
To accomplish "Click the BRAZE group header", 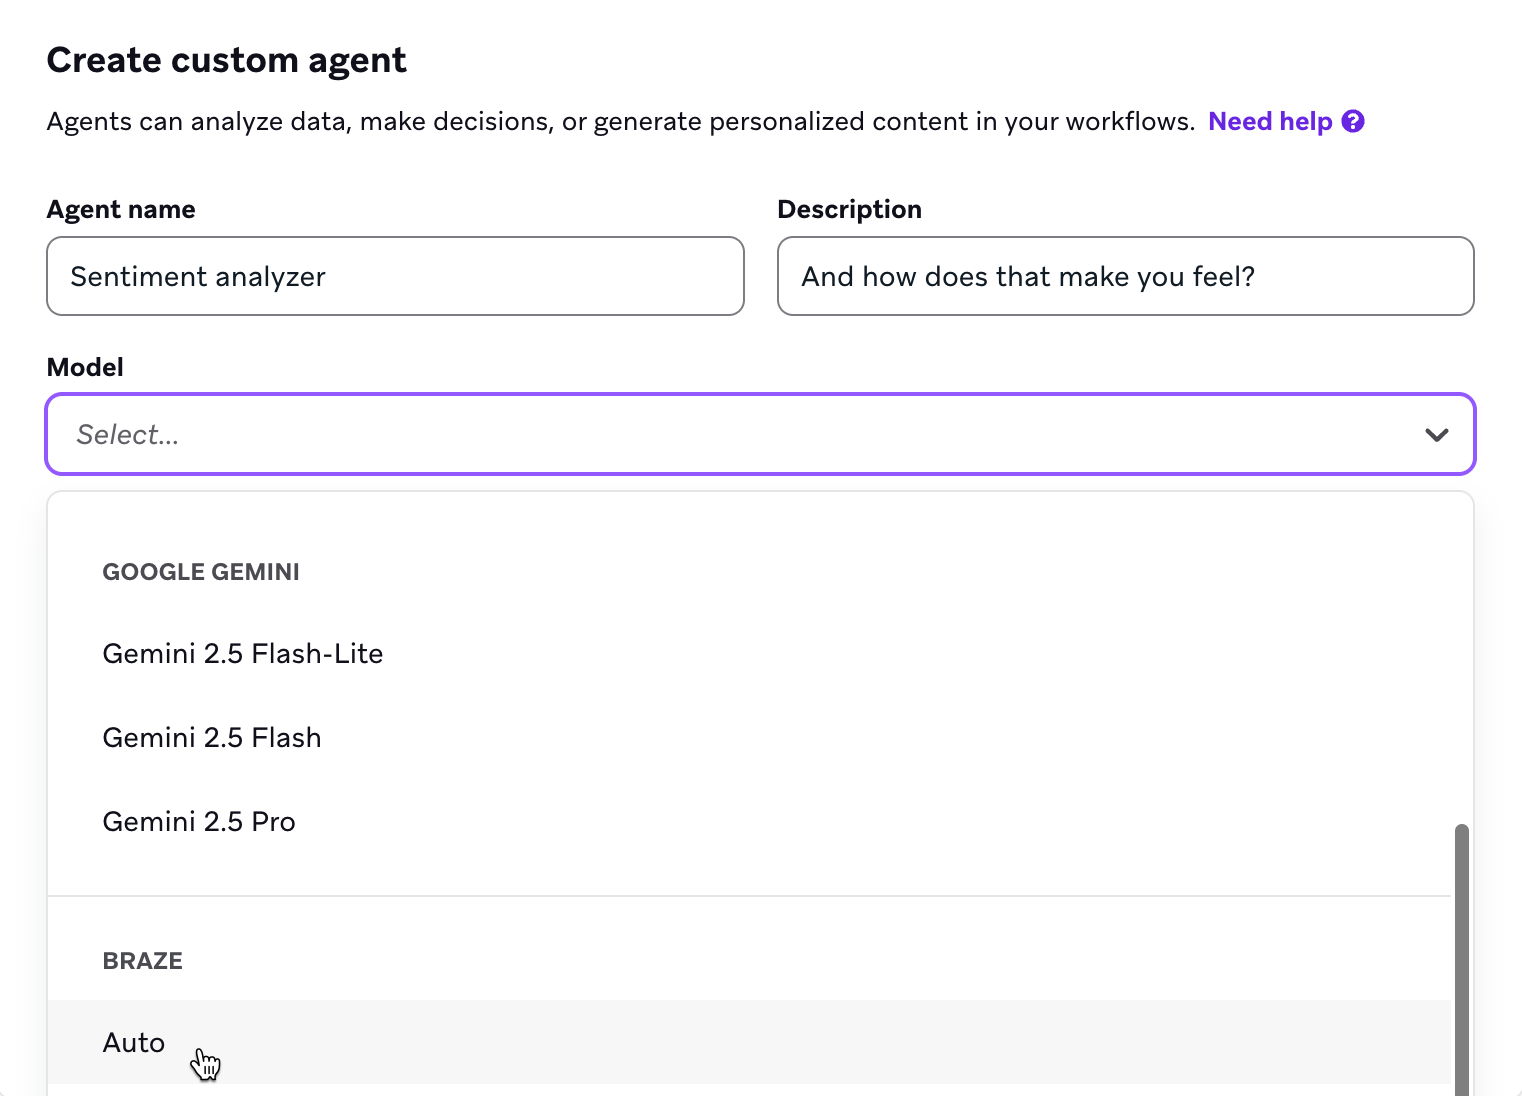I will point(143,961).
